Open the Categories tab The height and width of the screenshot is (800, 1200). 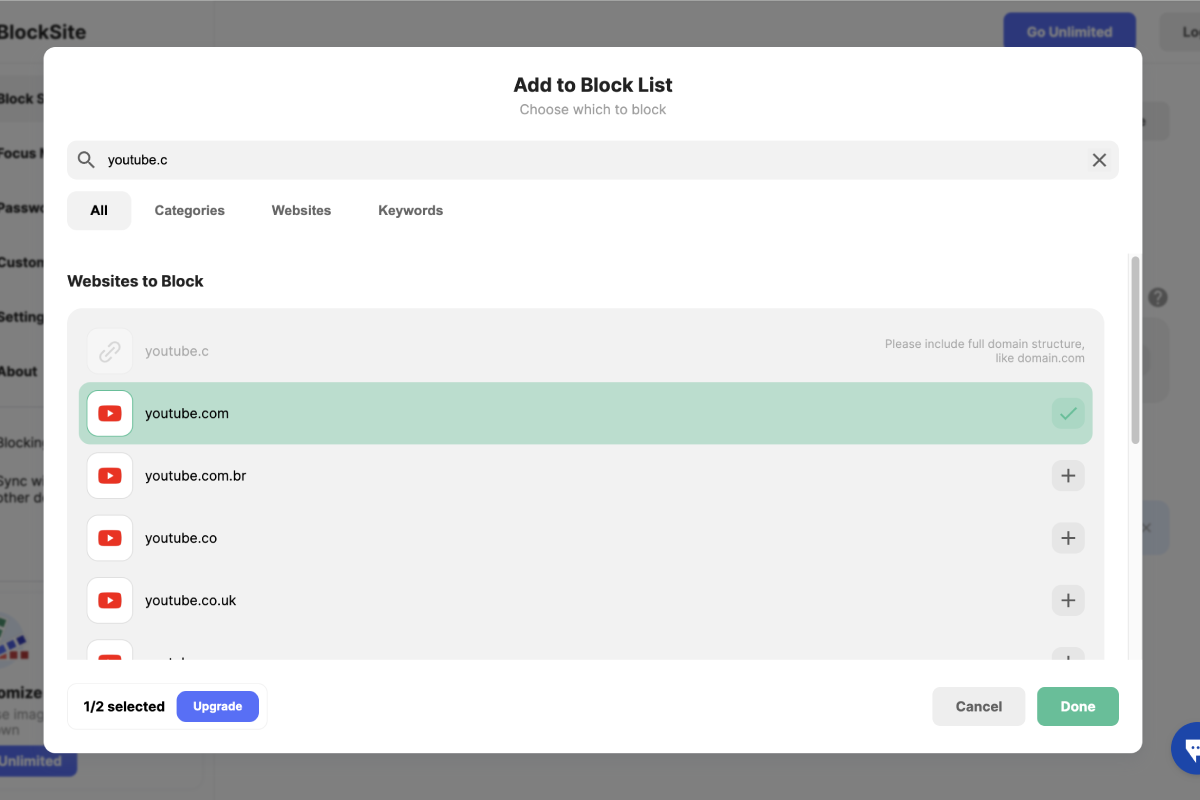pos(189,210)
